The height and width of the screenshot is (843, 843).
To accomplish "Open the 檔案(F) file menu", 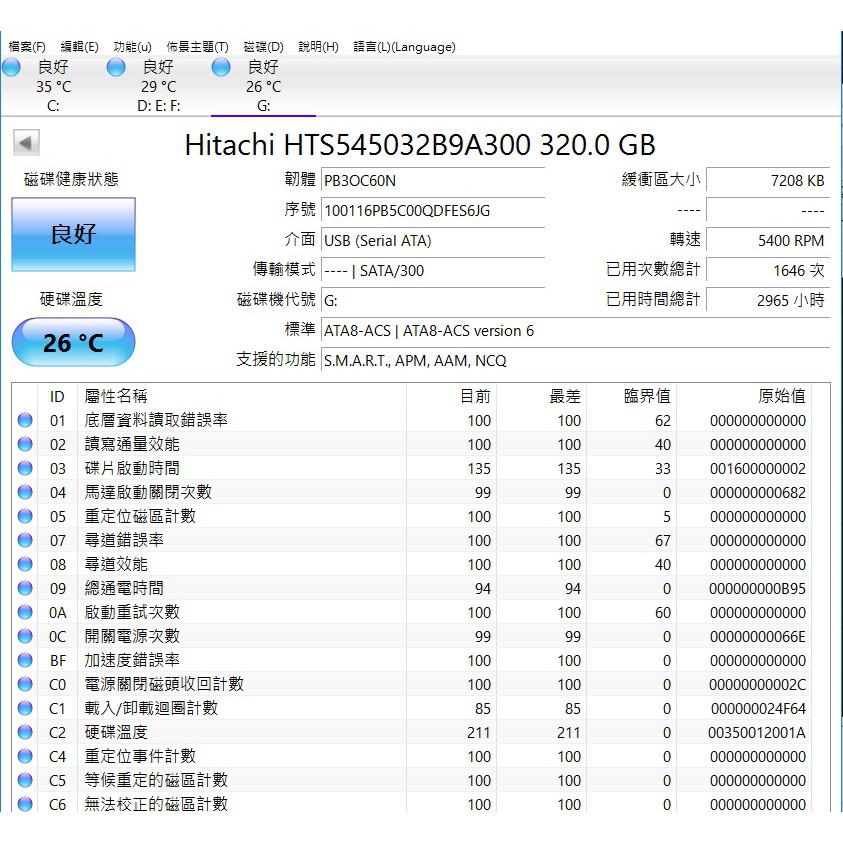I will [27, 47].
